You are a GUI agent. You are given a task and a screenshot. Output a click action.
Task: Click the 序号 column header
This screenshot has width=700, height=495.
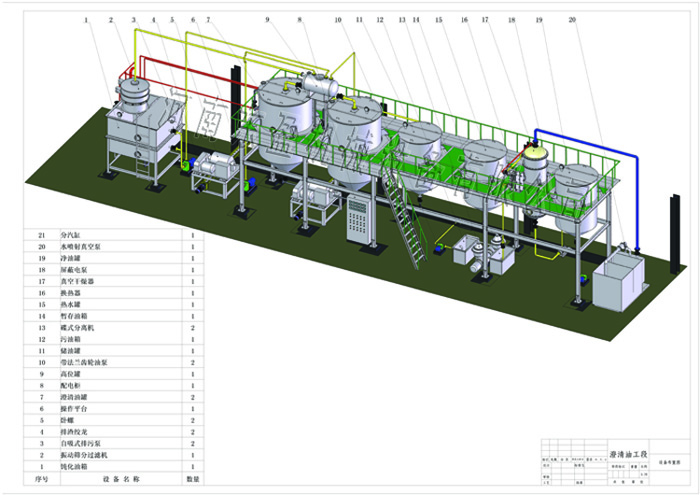tap(41, 478)
